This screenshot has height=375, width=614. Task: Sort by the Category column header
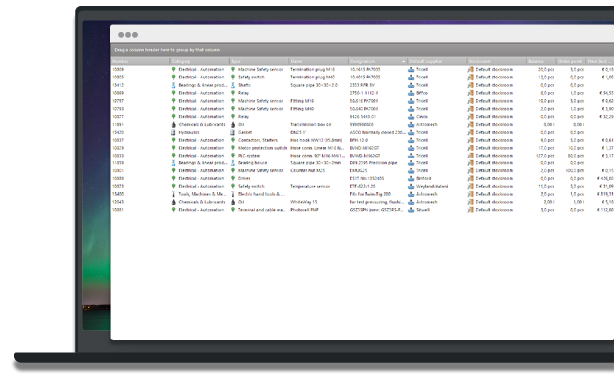(200, 61)
